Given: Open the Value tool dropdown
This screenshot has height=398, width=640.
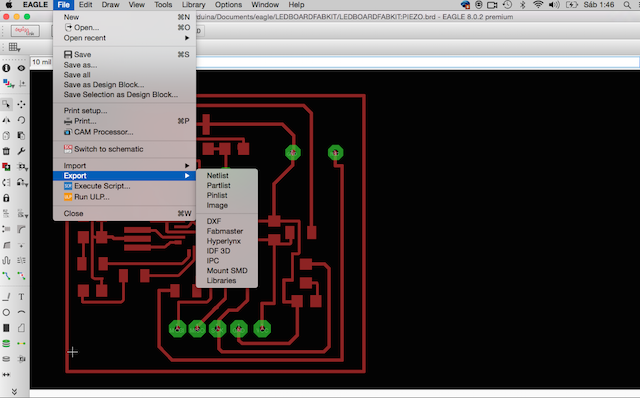Looking at the screenshot, I should coord(22,213).
